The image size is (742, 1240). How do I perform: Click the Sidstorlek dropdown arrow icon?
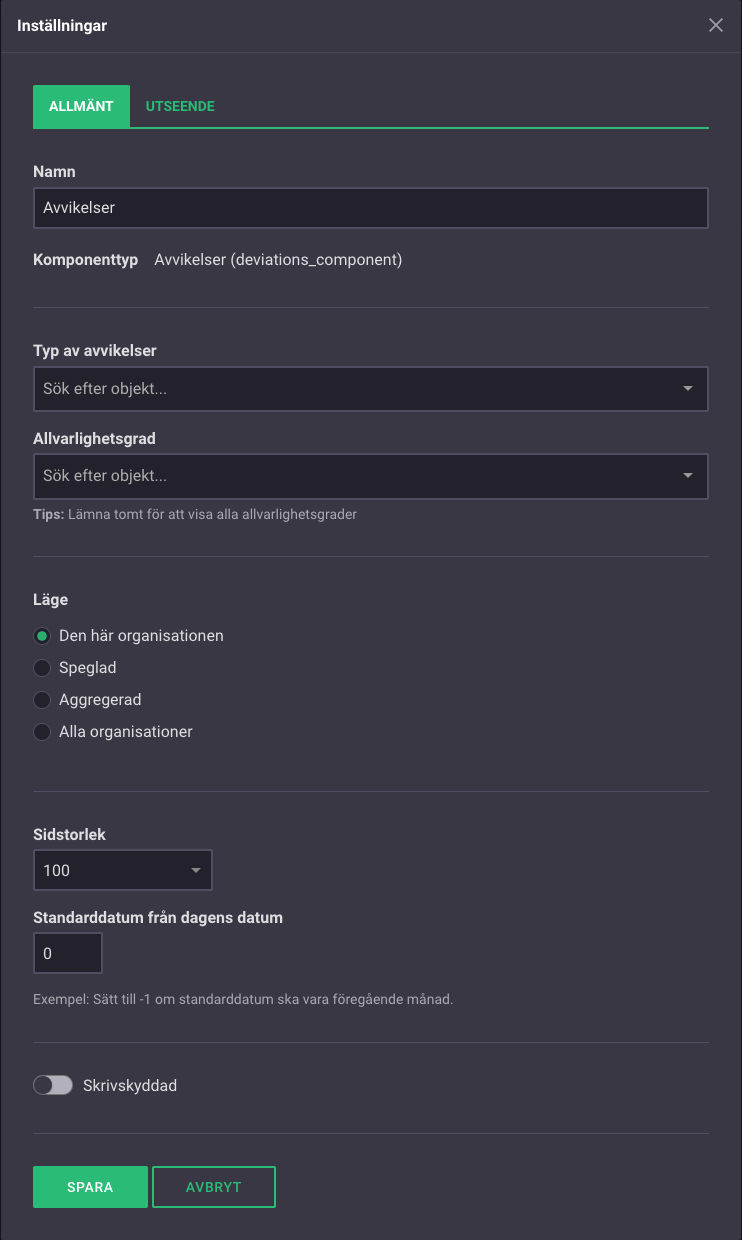196,871
